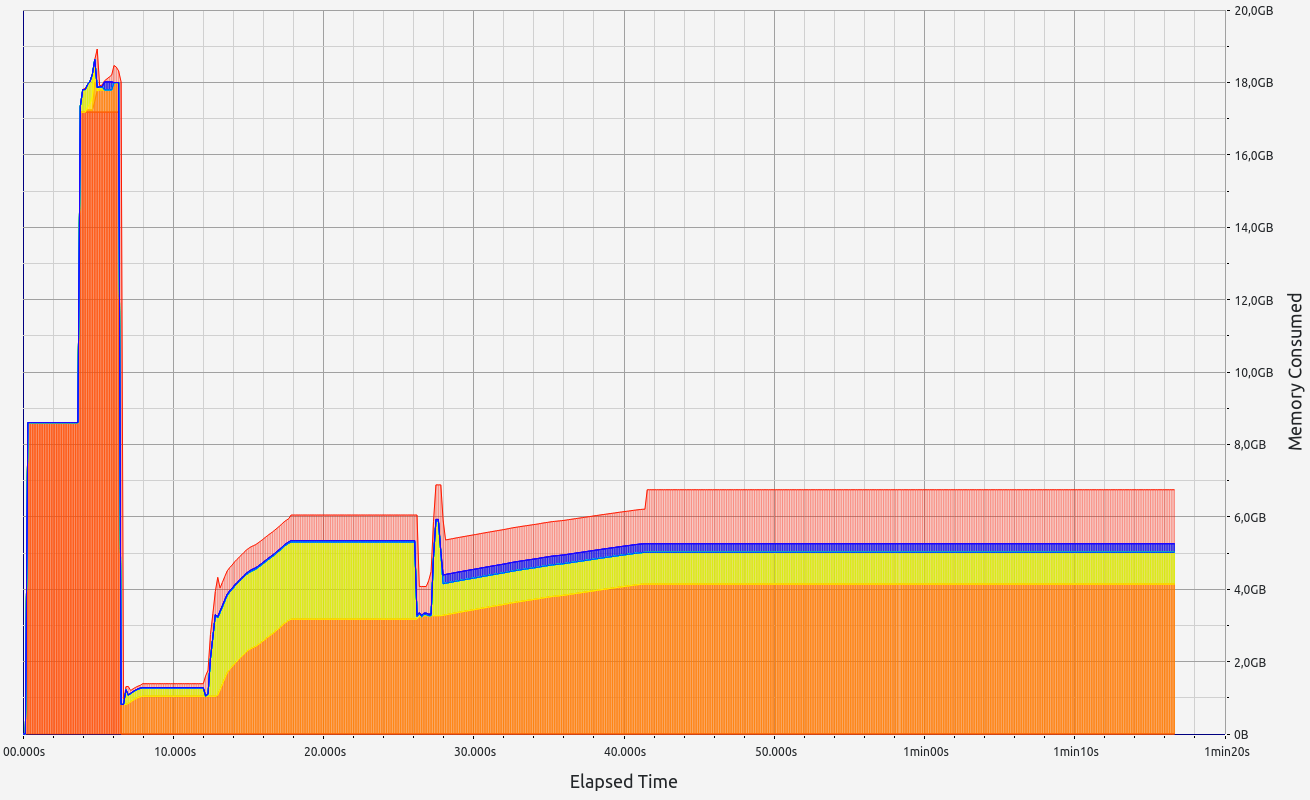1310x800 pixels.
Task: Click the 1min20s time axis label
Action: click(1226, 751)
